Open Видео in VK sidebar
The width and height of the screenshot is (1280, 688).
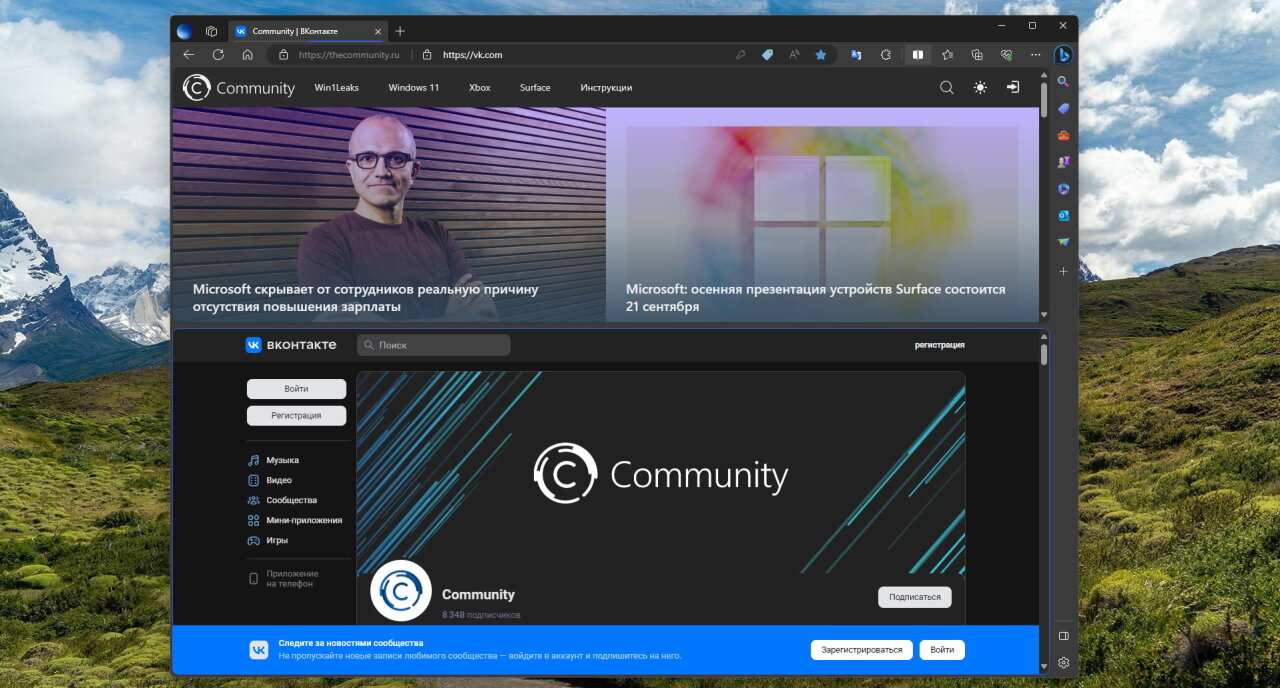pyautogui.click(x=270, y=480)
